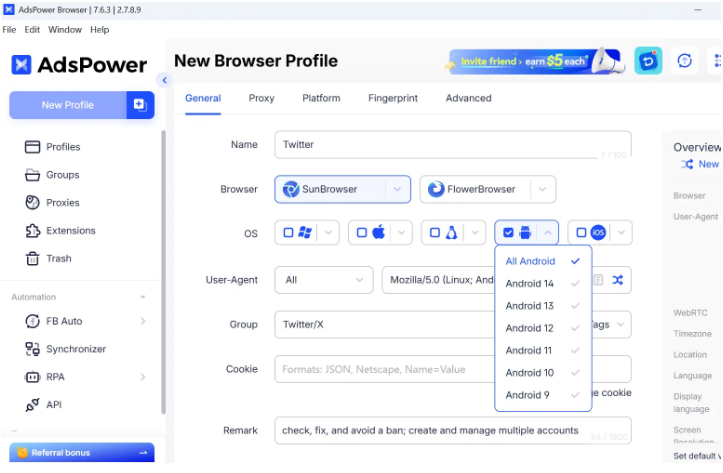Expand macOS version dropdown arrow
Viewport: 723px width, 473px height.
point(401,233)
